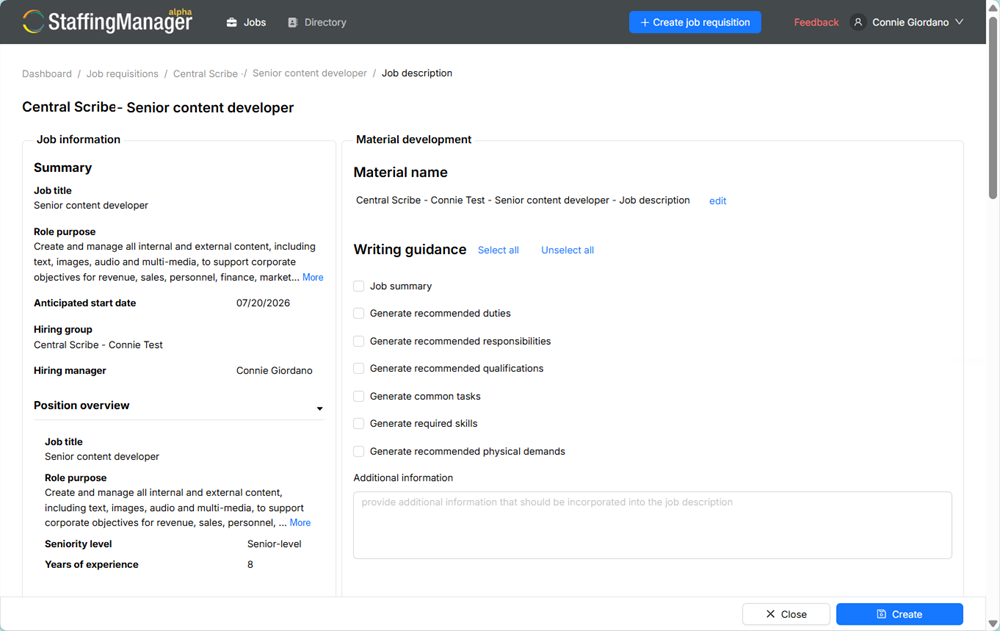The width and height of the screenshot is (1000, 631).
Task: Enable Generate recommended qualifications
Action: [358, 368]
